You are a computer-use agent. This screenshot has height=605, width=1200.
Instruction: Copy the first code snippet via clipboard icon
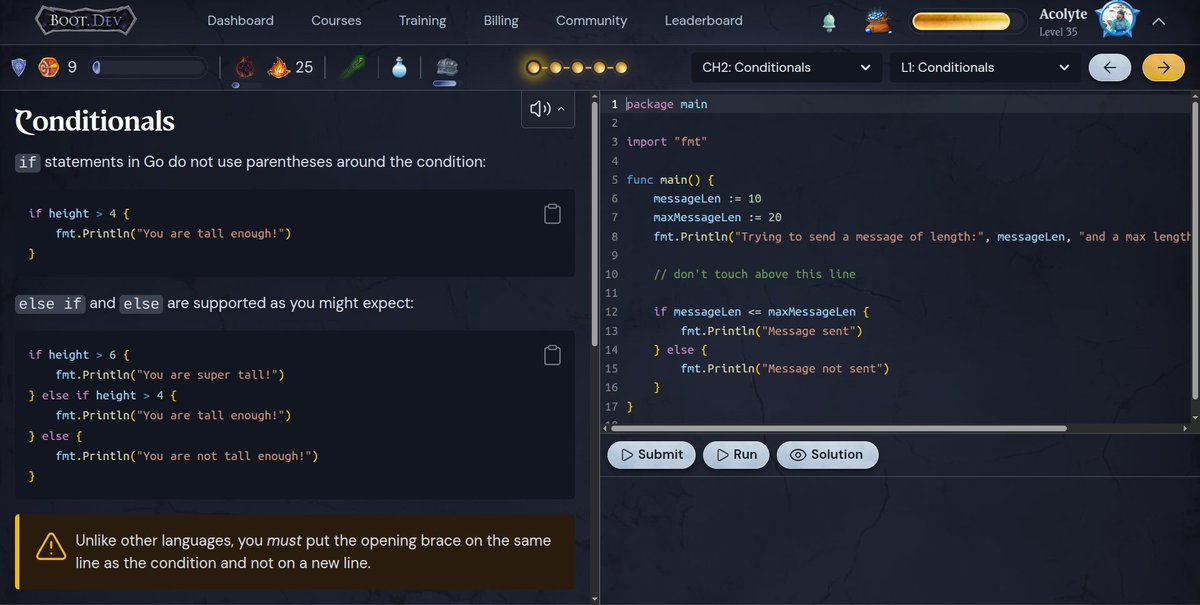(x=552, y=213)
